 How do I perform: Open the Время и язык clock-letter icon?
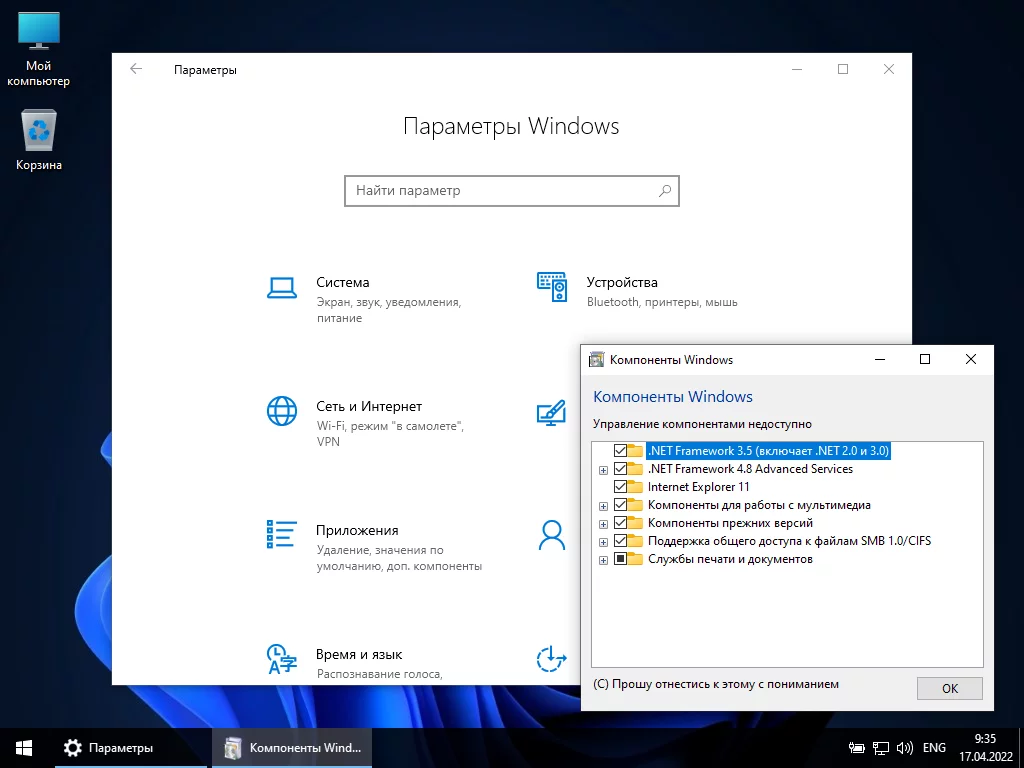click(x=282, y=658)
